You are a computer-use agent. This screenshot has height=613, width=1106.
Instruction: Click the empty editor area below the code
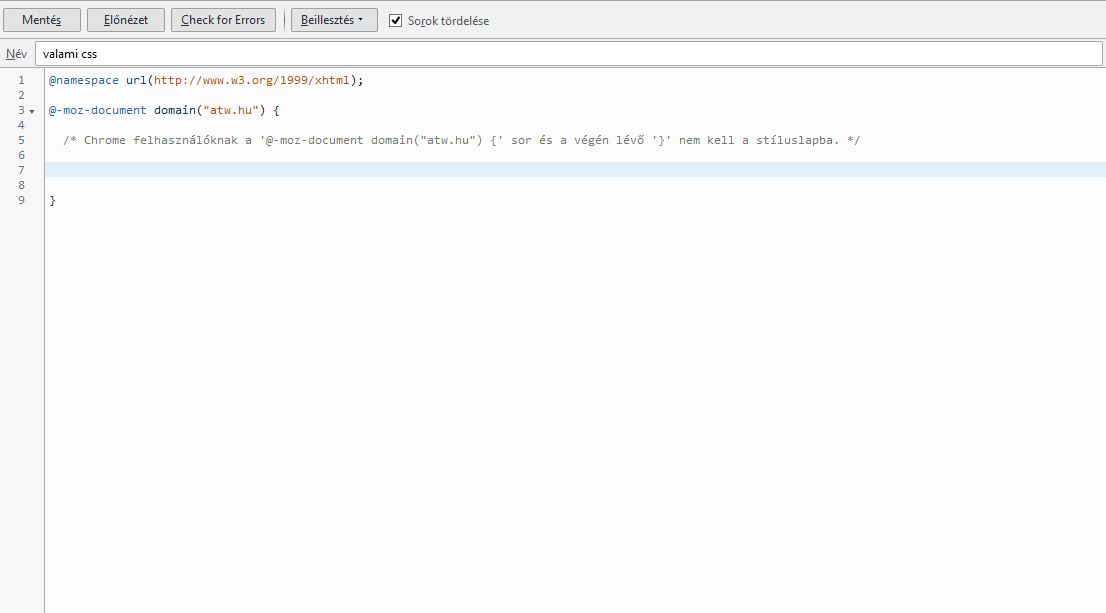570,400
